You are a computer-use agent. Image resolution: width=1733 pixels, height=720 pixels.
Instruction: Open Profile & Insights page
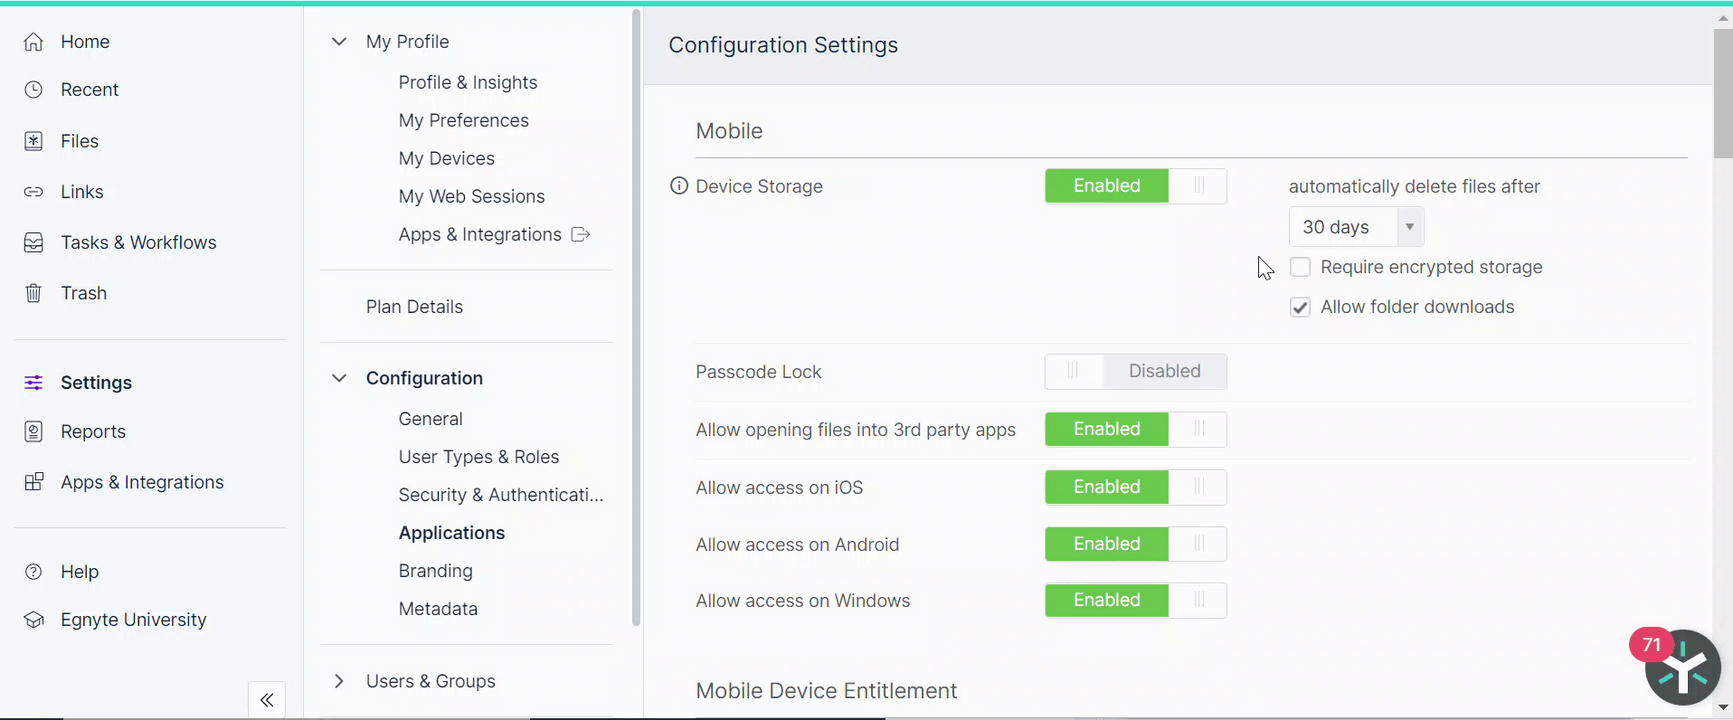[x=468, y=83]
